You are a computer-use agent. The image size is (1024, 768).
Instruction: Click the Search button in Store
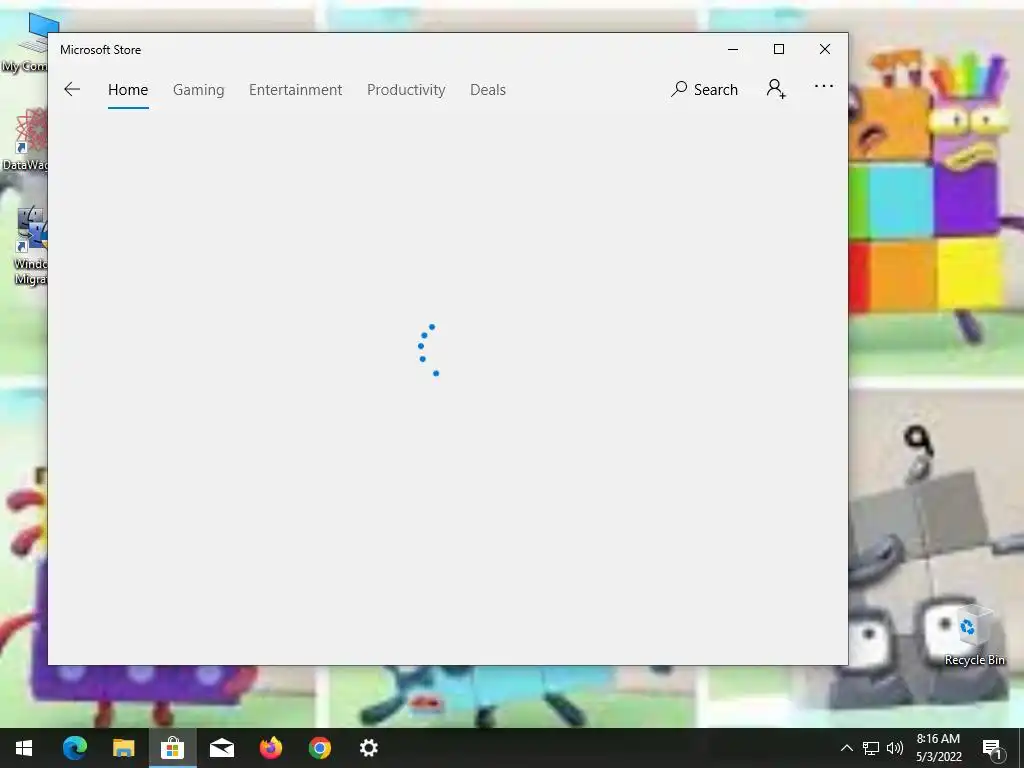point(704,89)
